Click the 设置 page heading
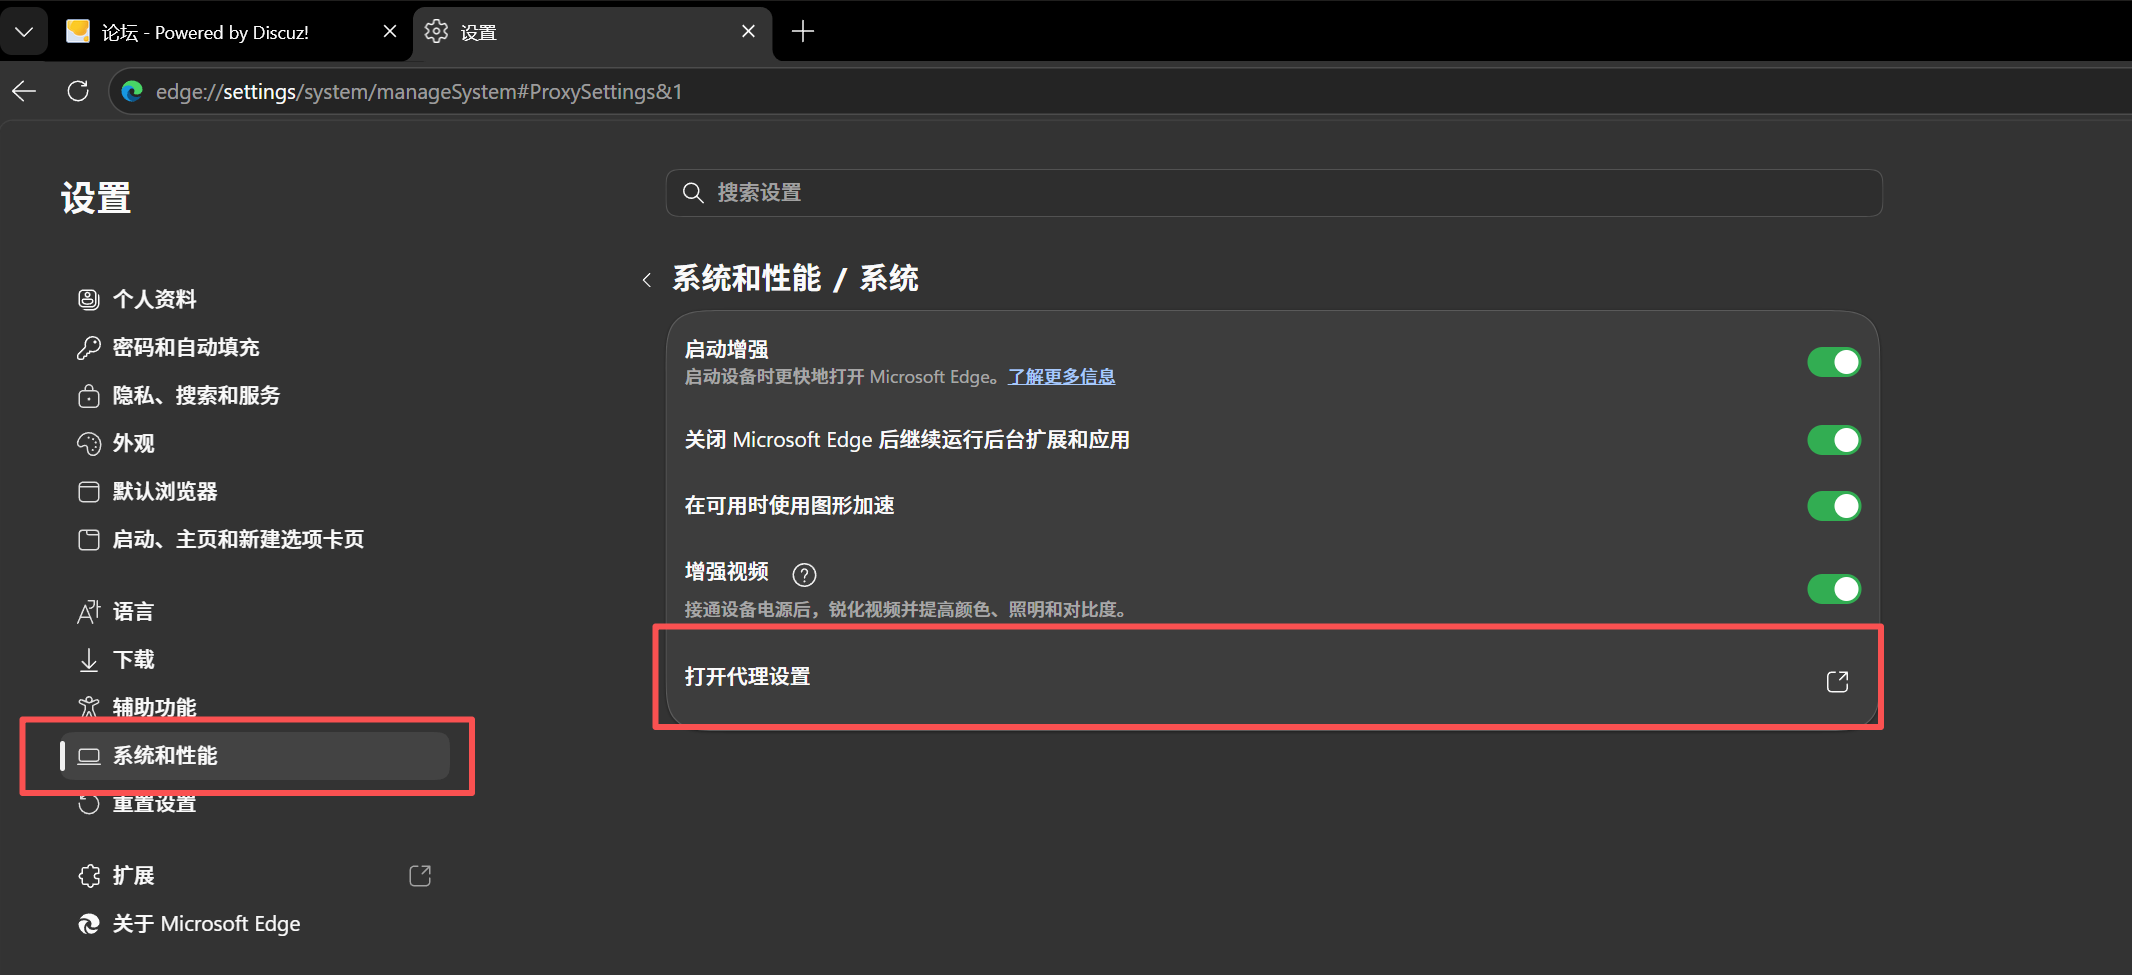The width and height of the screenshot is (2132, 975). pos(96,198)
